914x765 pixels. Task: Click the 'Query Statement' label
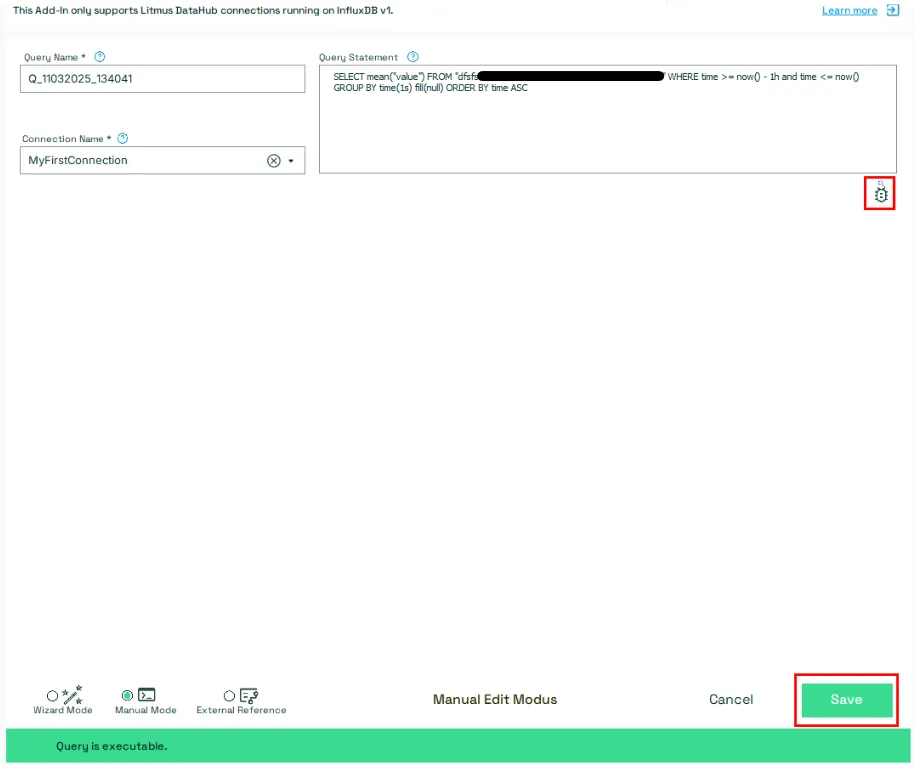(x=358, y=57)
